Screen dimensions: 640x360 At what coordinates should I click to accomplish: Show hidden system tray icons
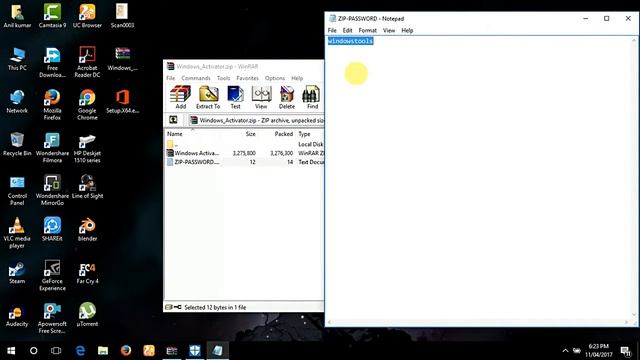click(565, 351)
